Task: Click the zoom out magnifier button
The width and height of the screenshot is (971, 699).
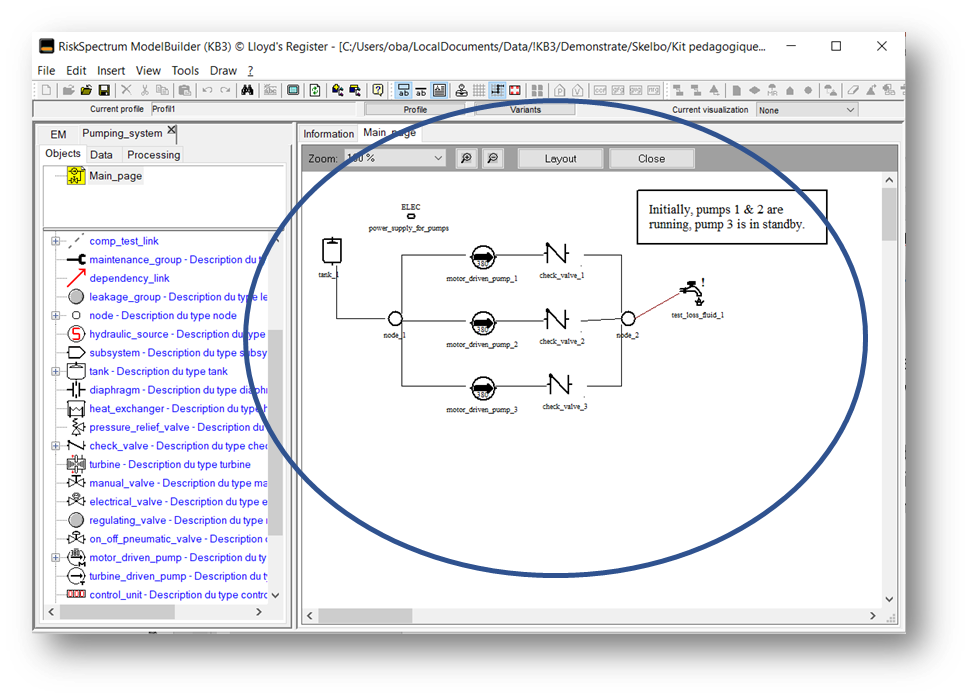Action: point(493,158)
